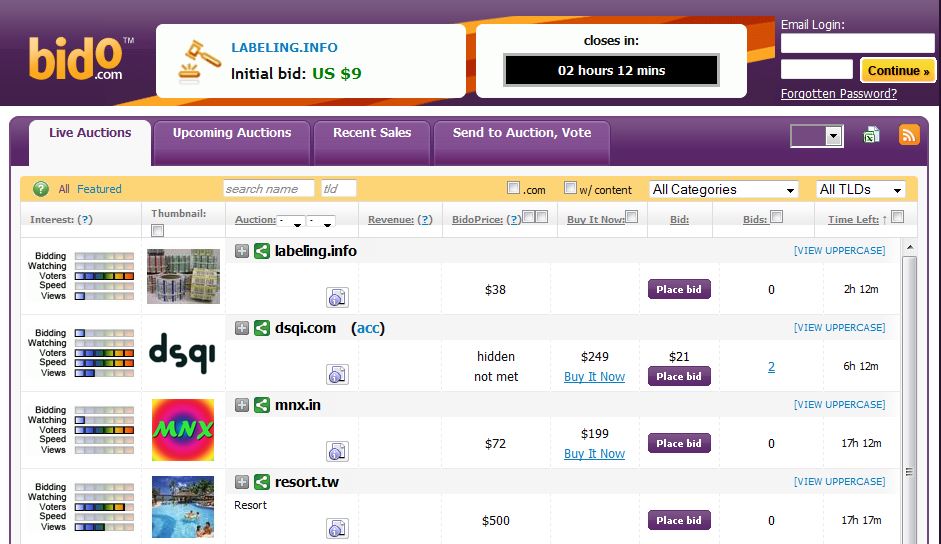Open the LABELING.INFO featured auction link

pos(284,47)
